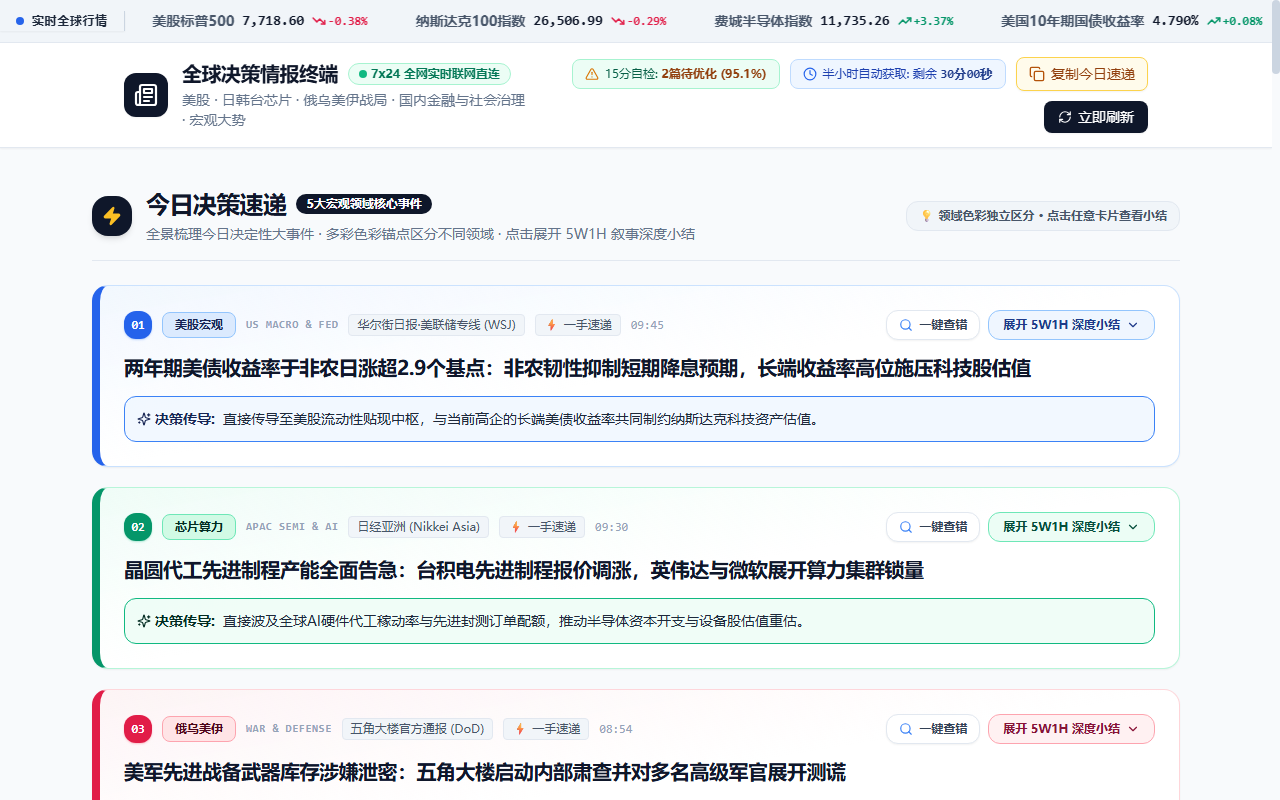Click the green 02 badge on 芯片算力 card
The image size is (1280, 800).
[x=138, y=527]
